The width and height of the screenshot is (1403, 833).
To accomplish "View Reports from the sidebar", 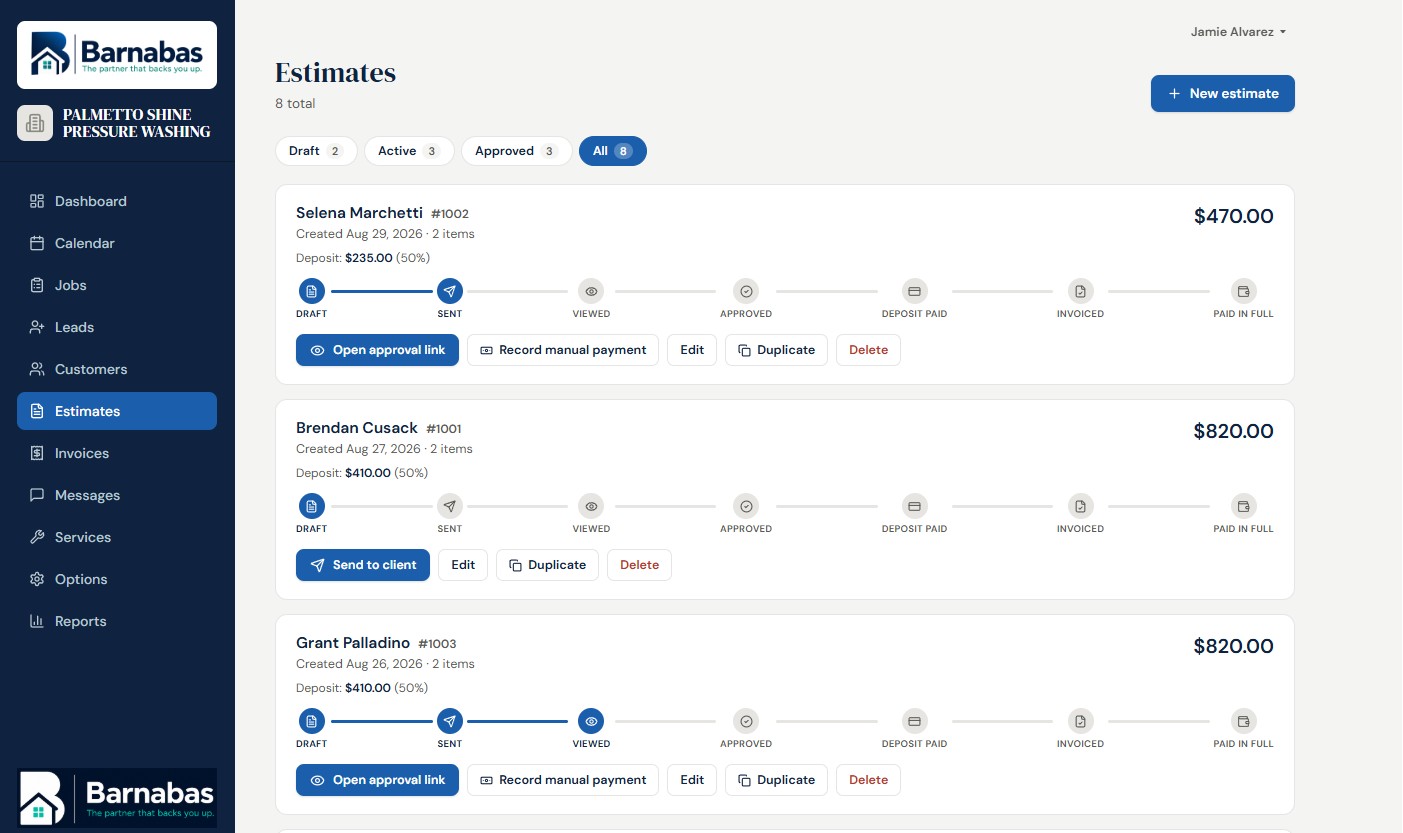I will [117, 621].
